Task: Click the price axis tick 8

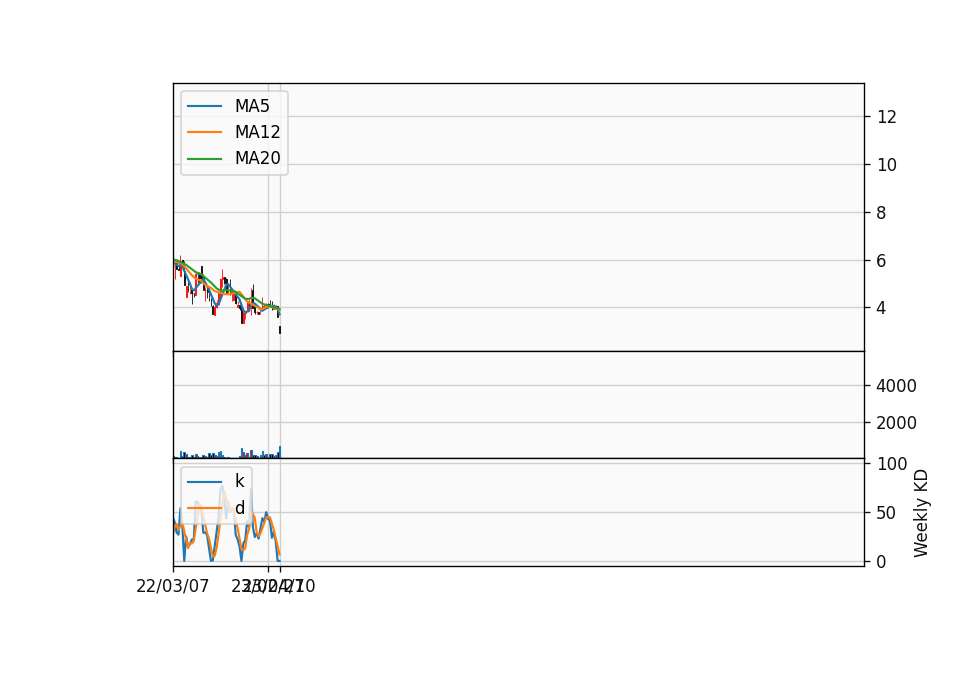Action: pyautogui.click(x=881, y=212)
